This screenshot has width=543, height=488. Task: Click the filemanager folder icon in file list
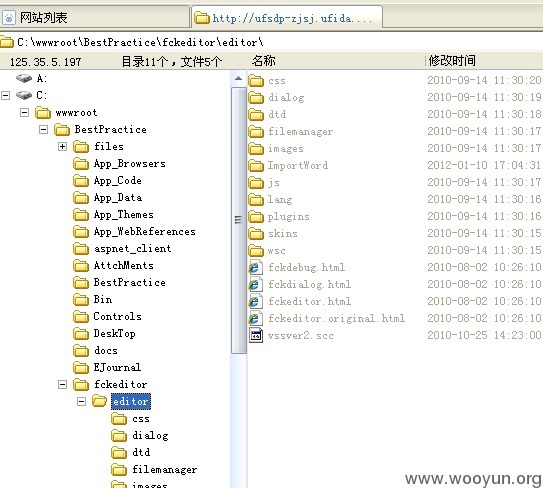pyautogui.click(x=256, y=132)
